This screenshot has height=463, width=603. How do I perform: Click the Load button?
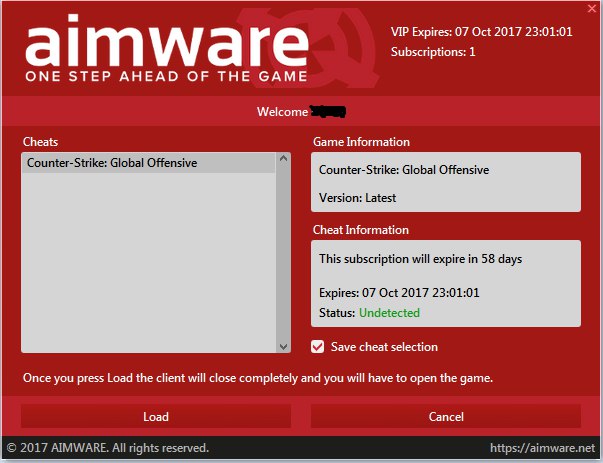point(156,416)
